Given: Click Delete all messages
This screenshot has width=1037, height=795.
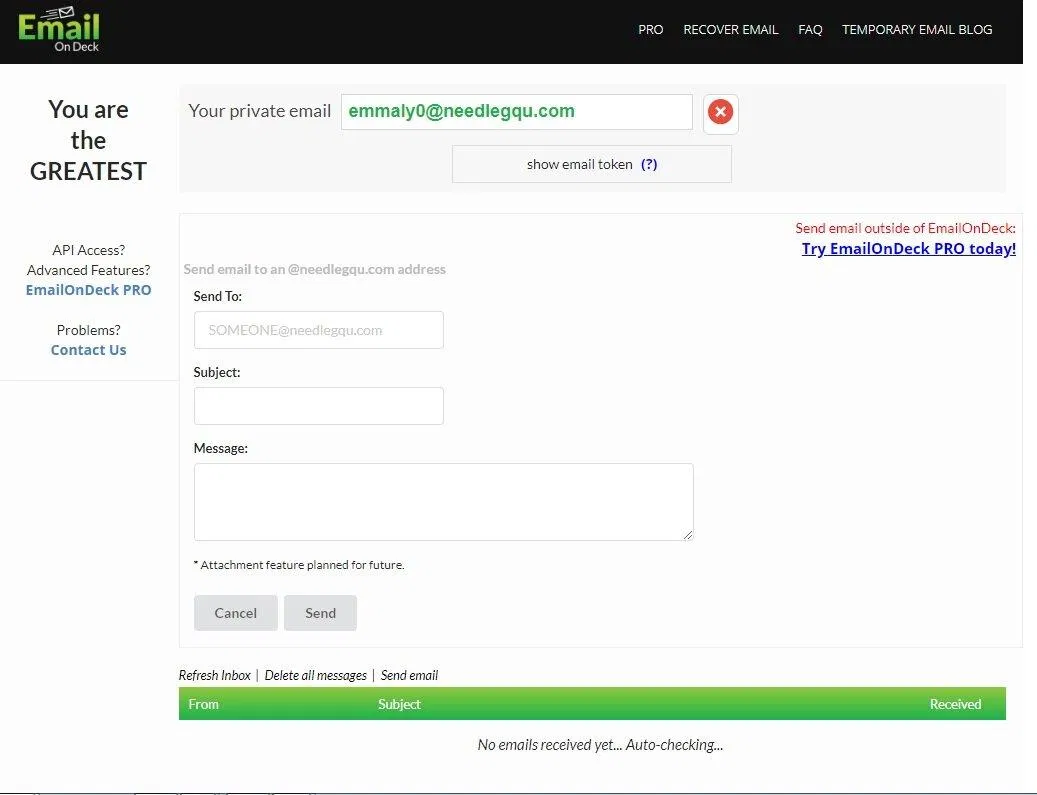Looking at the screenshot, I should click(x=316, y=675).
